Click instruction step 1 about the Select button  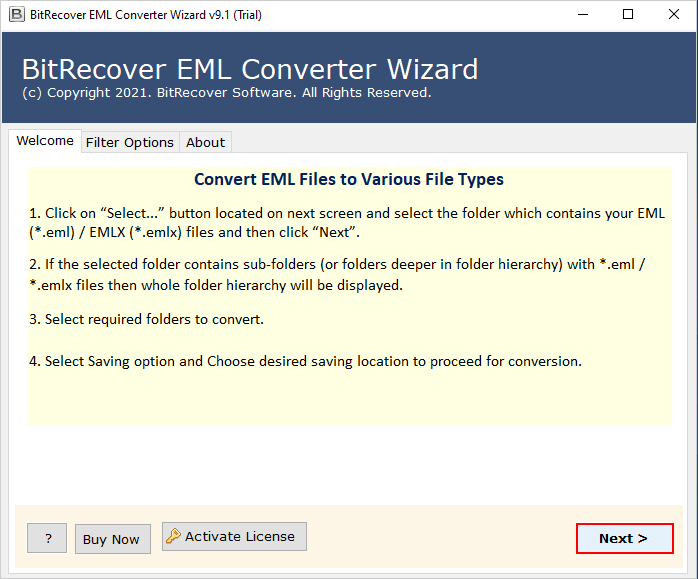347,223
